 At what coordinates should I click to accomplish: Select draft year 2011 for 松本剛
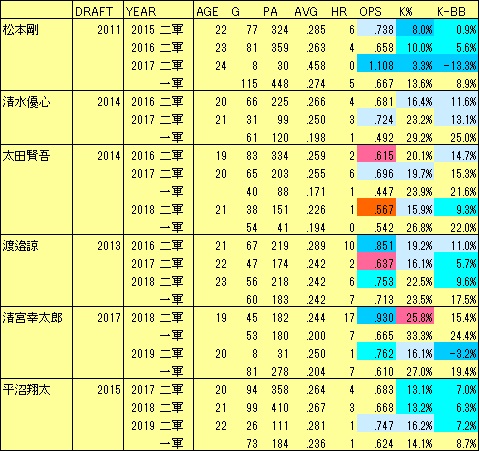coord(109,30)
